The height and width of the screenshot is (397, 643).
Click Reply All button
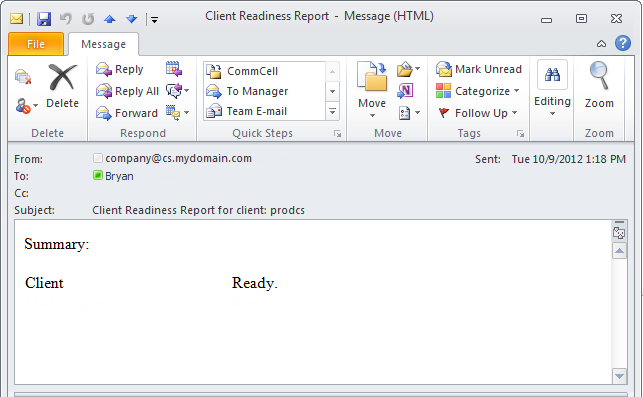127,91
